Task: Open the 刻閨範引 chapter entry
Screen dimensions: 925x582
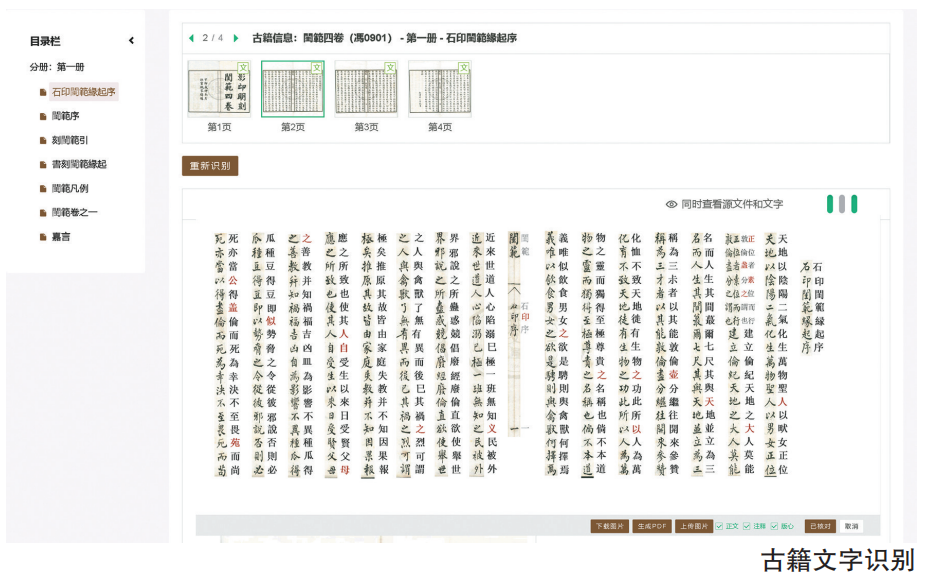Action: (70, 140)
